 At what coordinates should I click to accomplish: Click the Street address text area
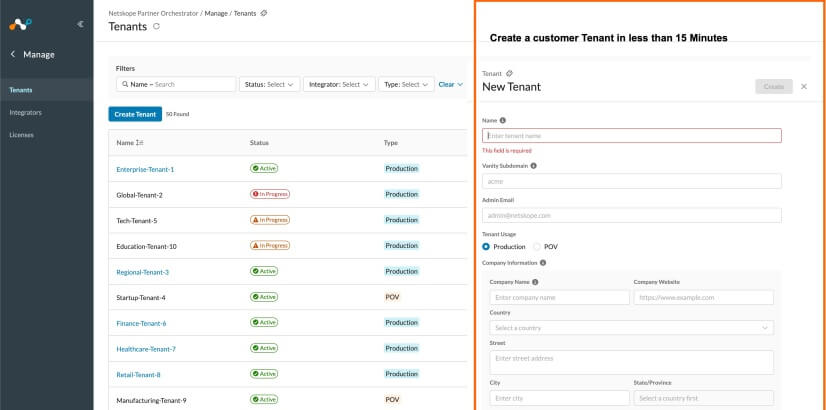(x=632, y=363)
